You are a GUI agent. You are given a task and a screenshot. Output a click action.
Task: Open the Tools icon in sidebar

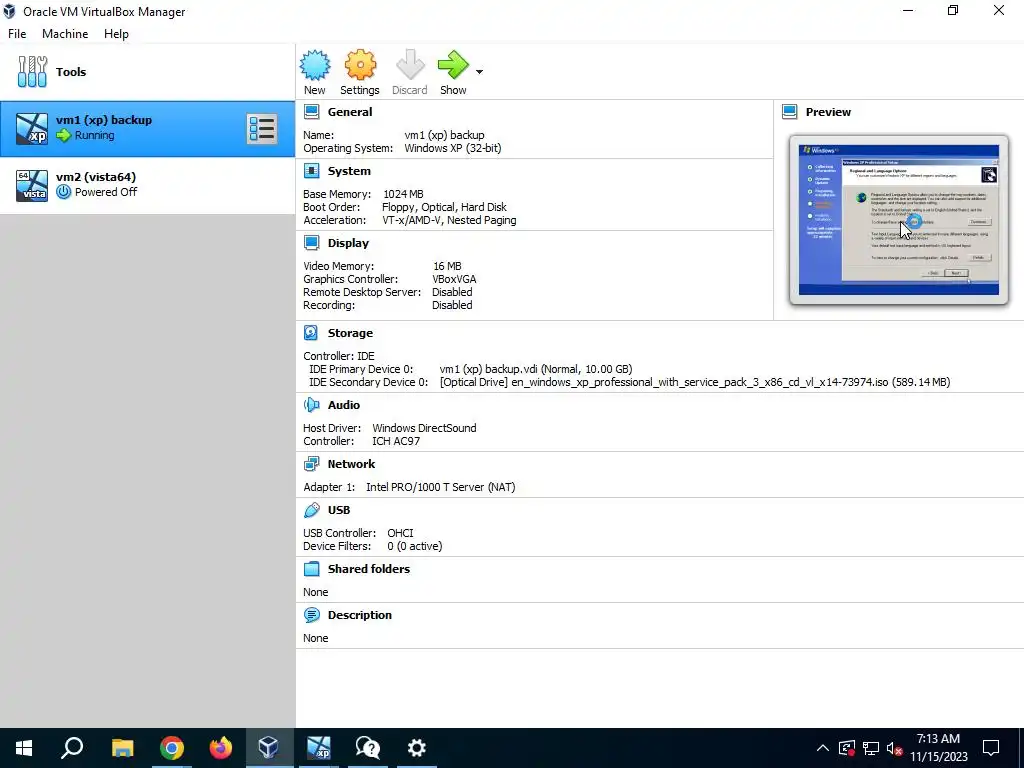(32, 72)
